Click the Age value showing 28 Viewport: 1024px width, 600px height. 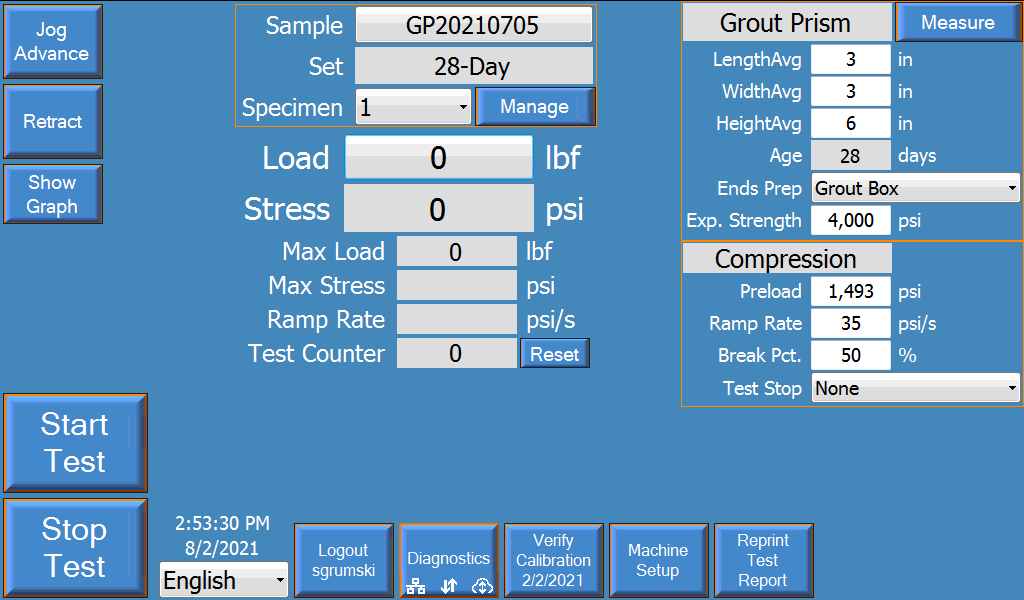click(850, 156)
